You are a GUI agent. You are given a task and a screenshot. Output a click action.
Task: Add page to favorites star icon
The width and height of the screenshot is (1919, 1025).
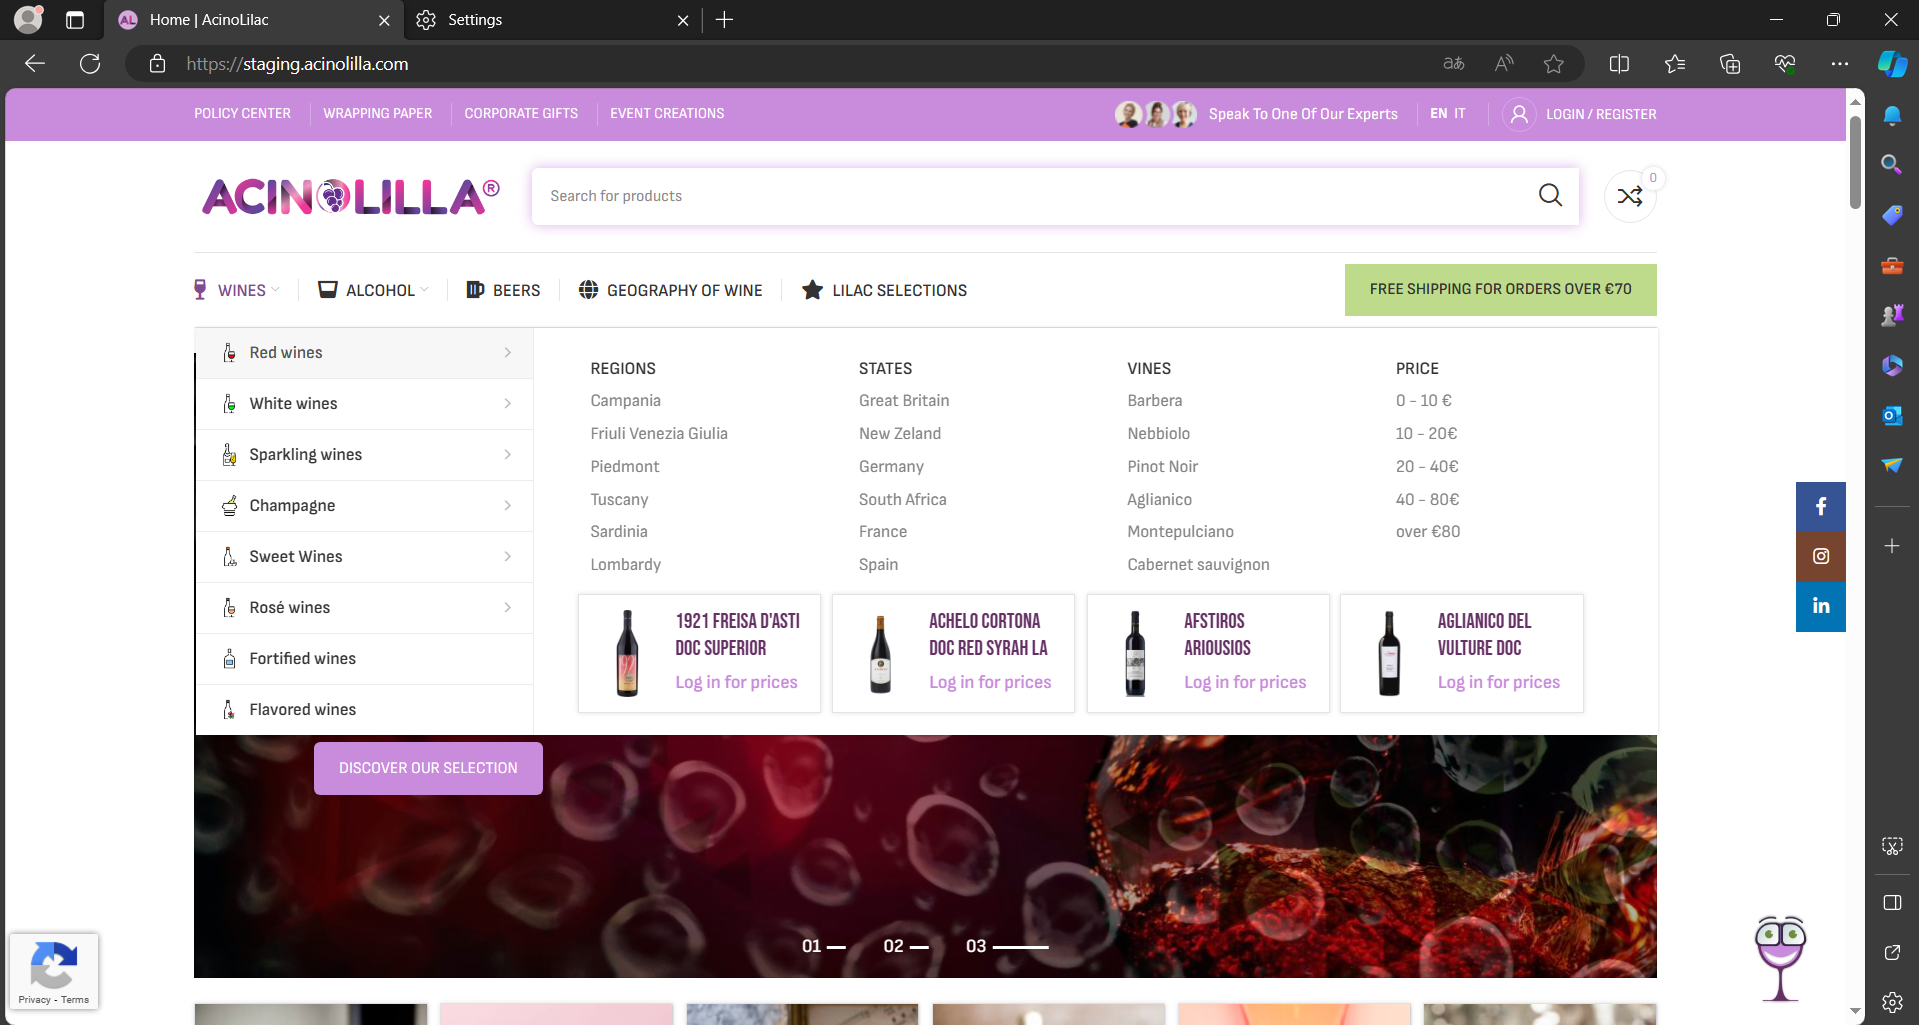(x=1553, y=64)
